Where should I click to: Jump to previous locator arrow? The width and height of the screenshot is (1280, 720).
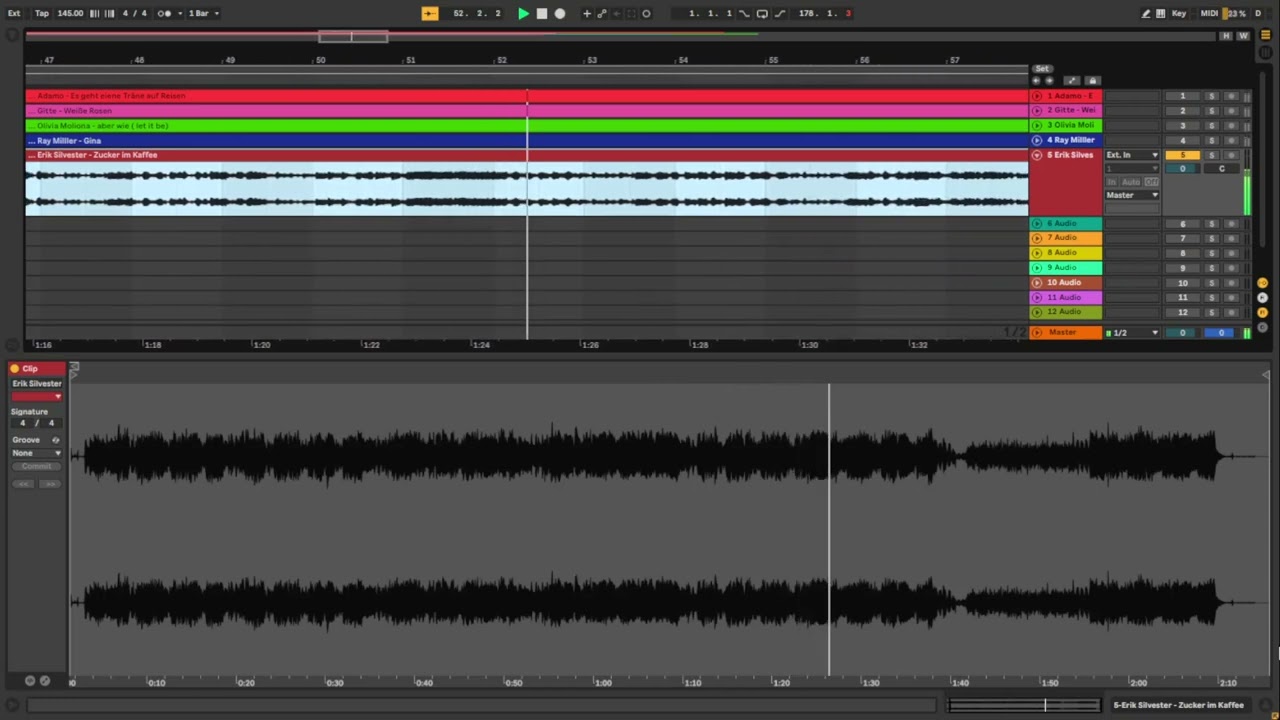[1036, 81]
